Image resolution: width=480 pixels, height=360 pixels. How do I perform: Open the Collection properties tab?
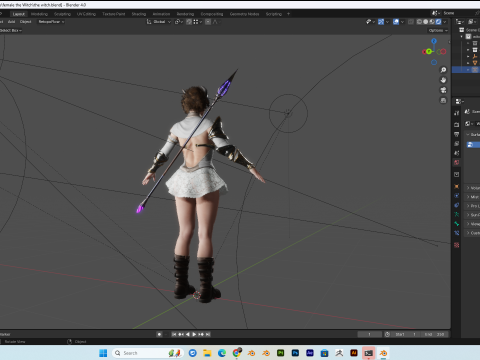click(x=457, y=174)
